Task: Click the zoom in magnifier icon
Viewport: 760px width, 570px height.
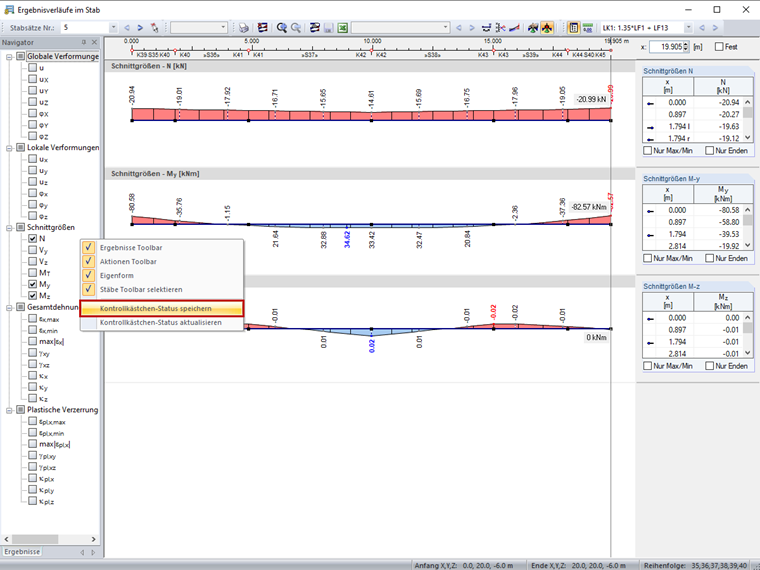Action: (x=281, y=28)
